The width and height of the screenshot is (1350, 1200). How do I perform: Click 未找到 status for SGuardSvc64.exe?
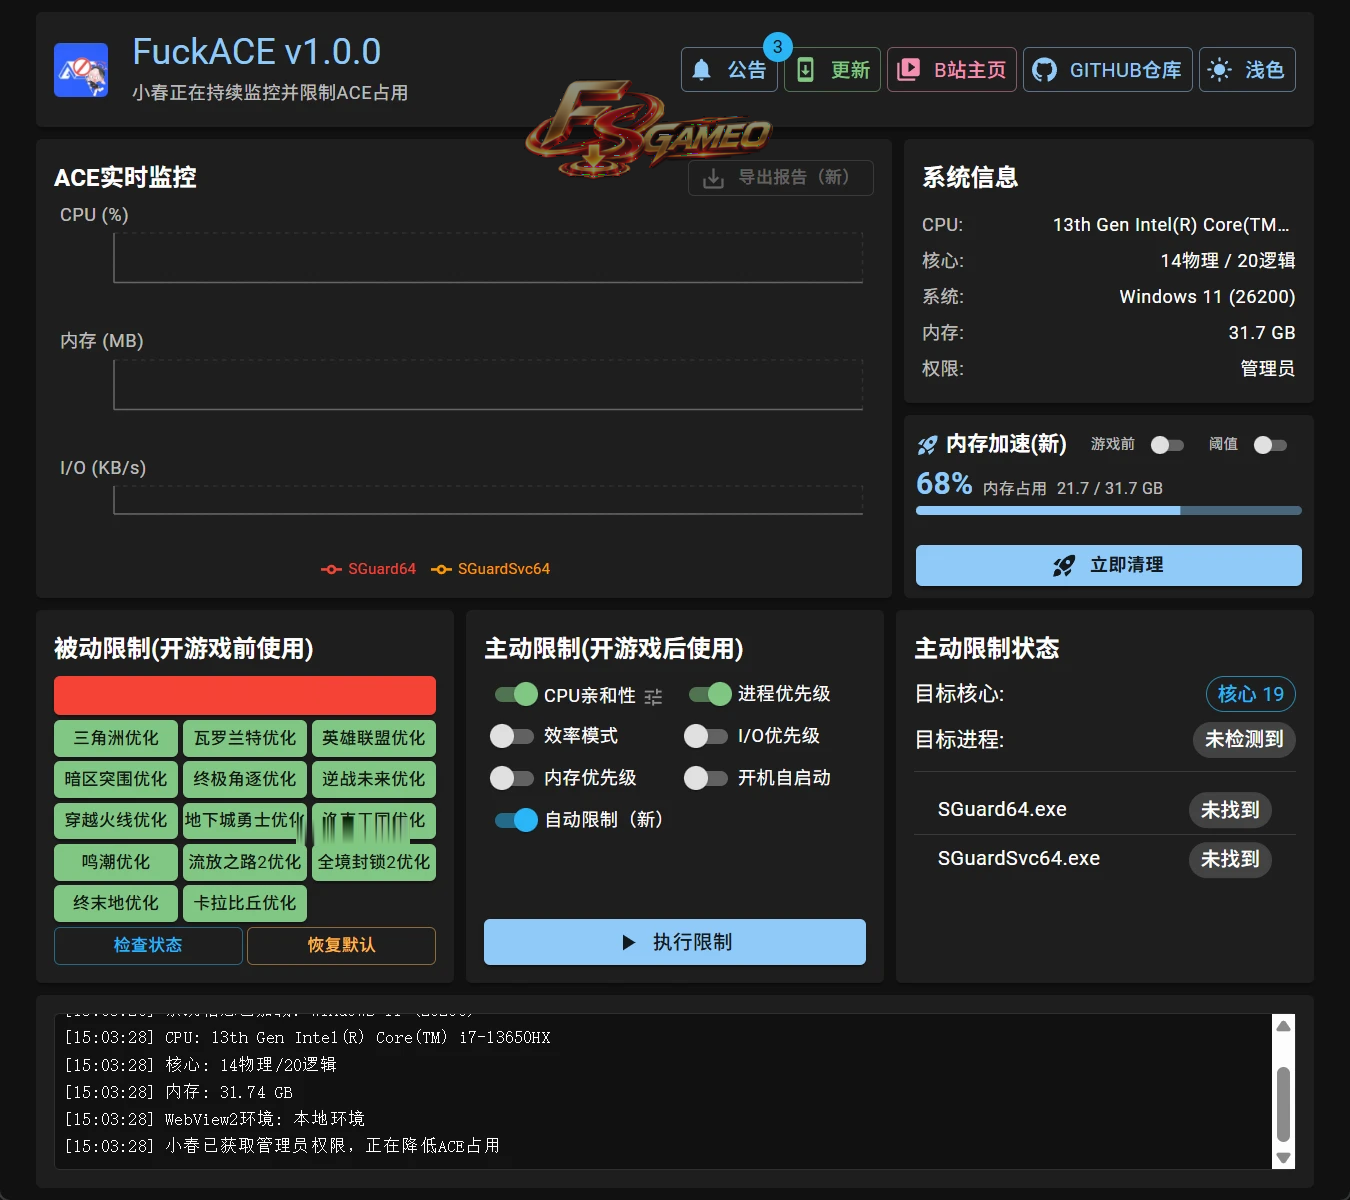click(1230, 859)
